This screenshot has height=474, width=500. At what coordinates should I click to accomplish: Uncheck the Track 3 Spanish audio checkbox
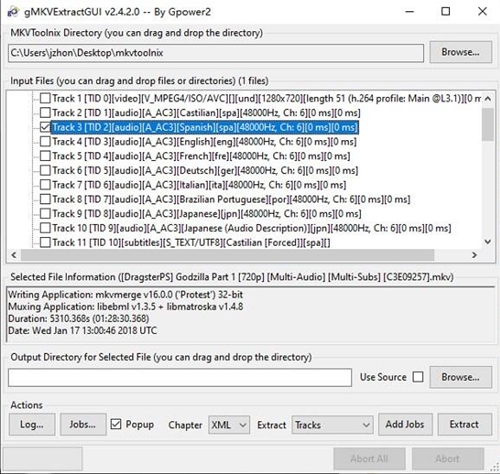coord(45,127)
